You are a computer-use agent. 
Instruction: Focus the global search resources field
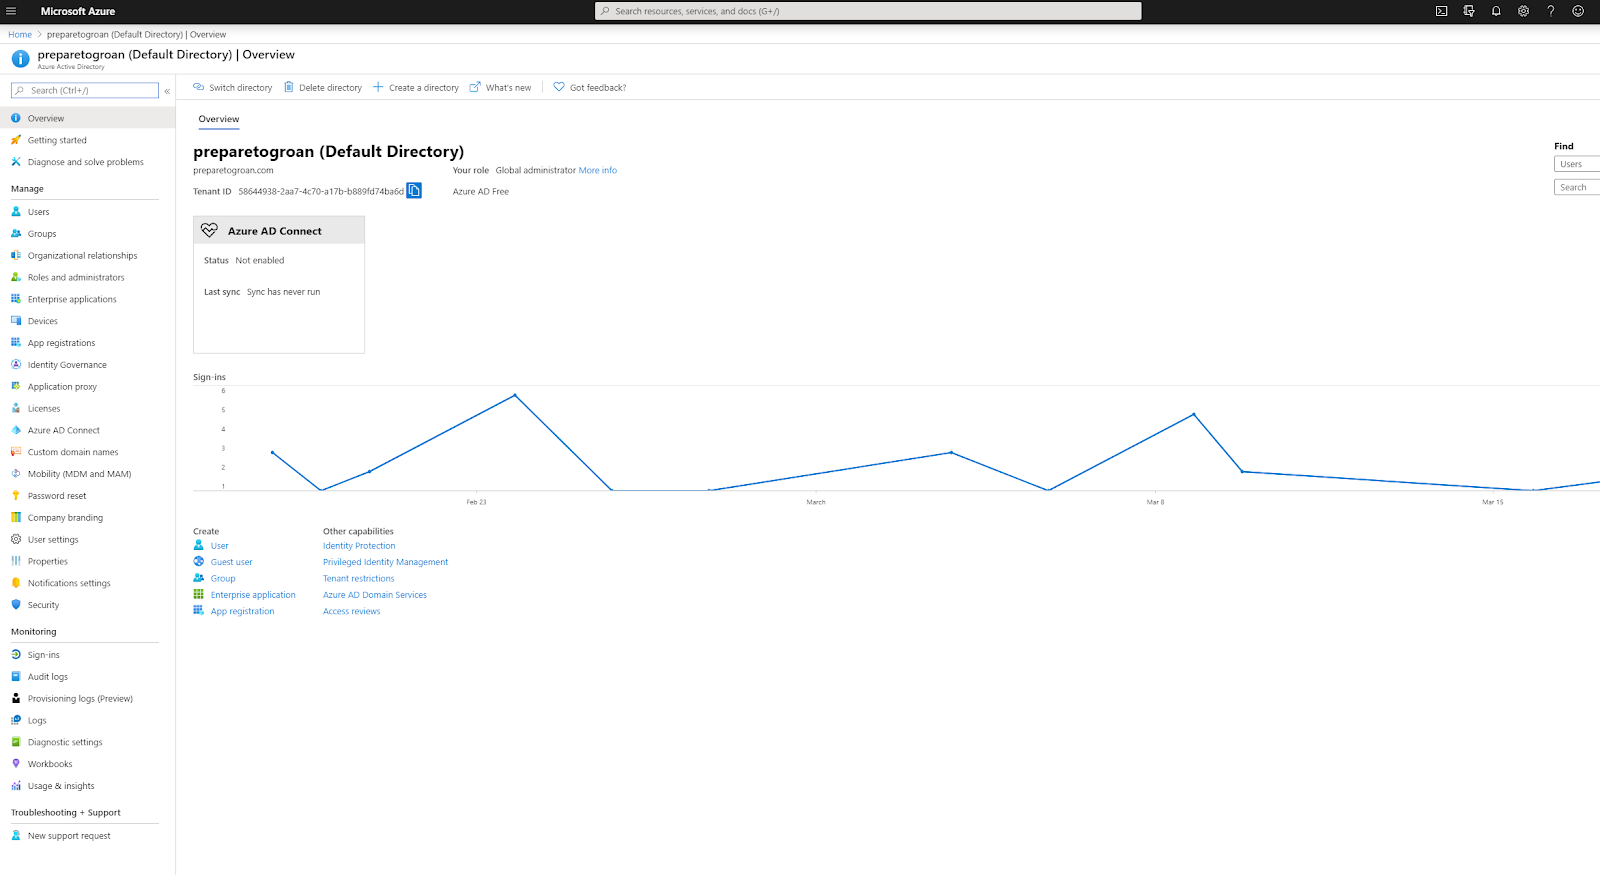[x=868, y=11]
